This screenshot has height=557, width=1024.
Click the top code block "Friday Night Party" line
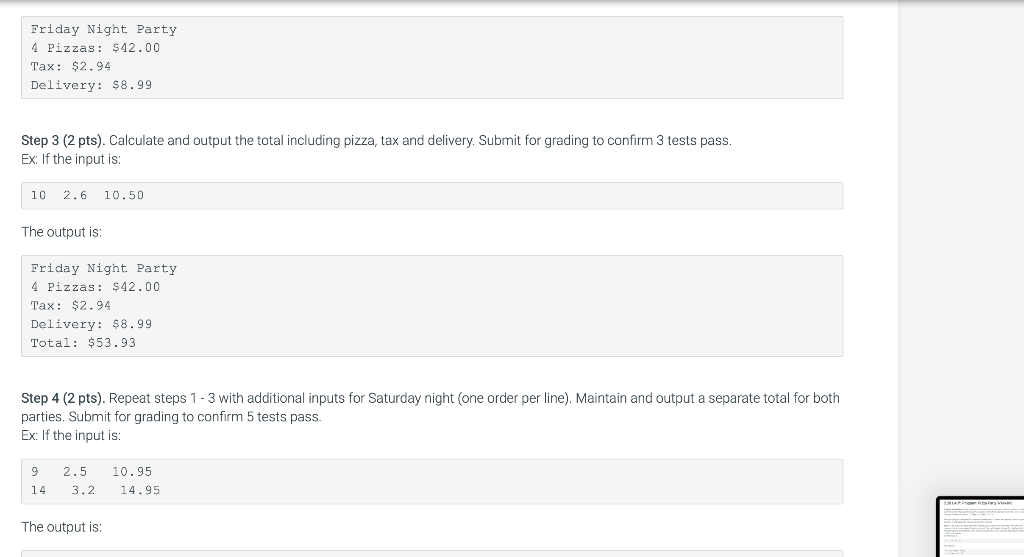pyautogui.click(x=104, y=29)
